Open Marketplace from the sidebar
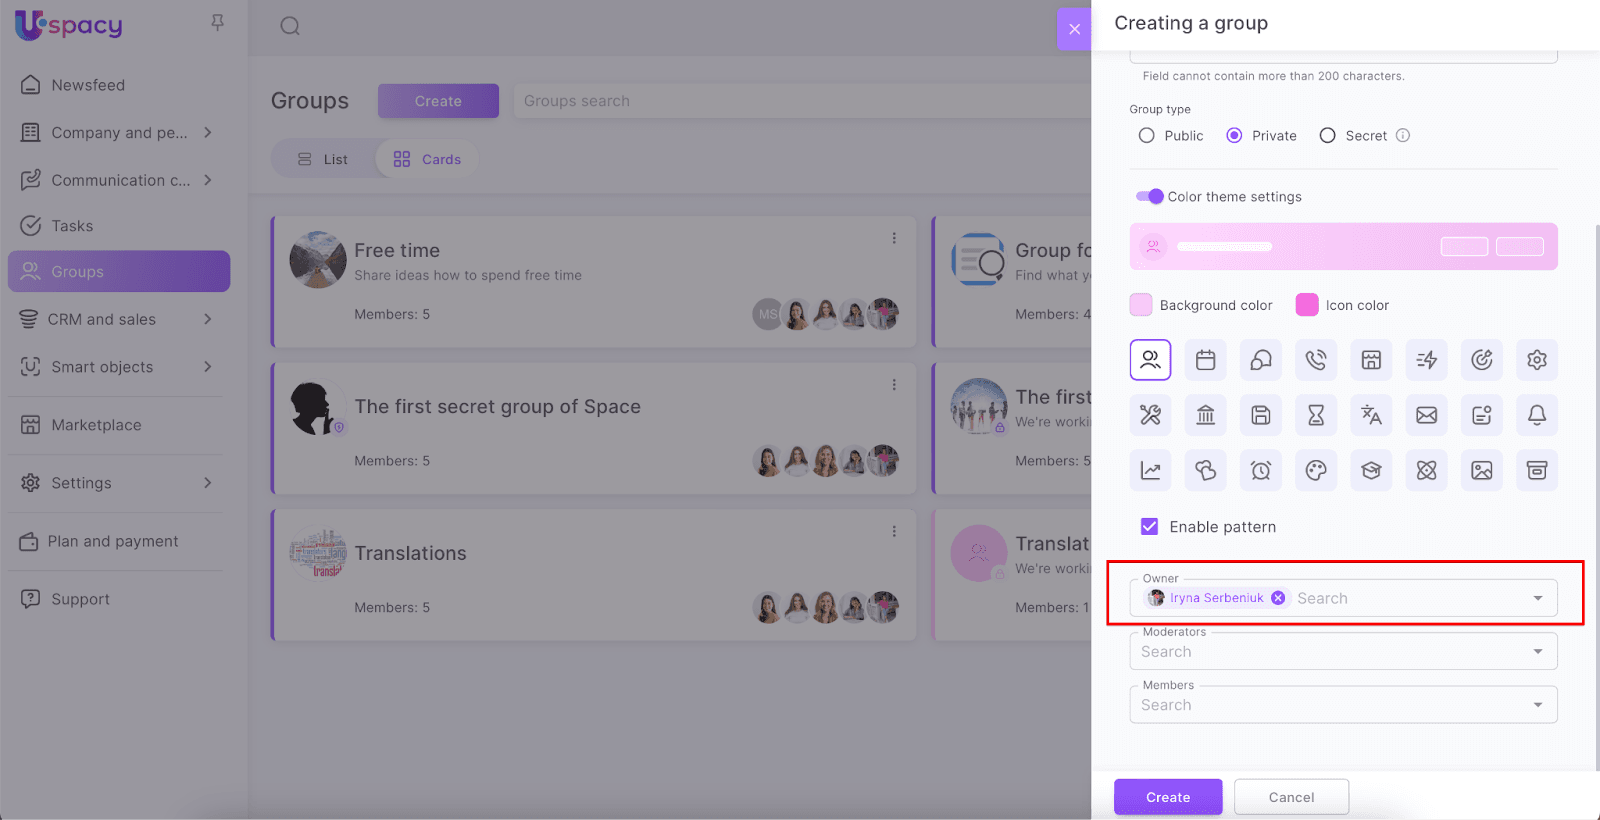1600x820 pixels. 96,425
